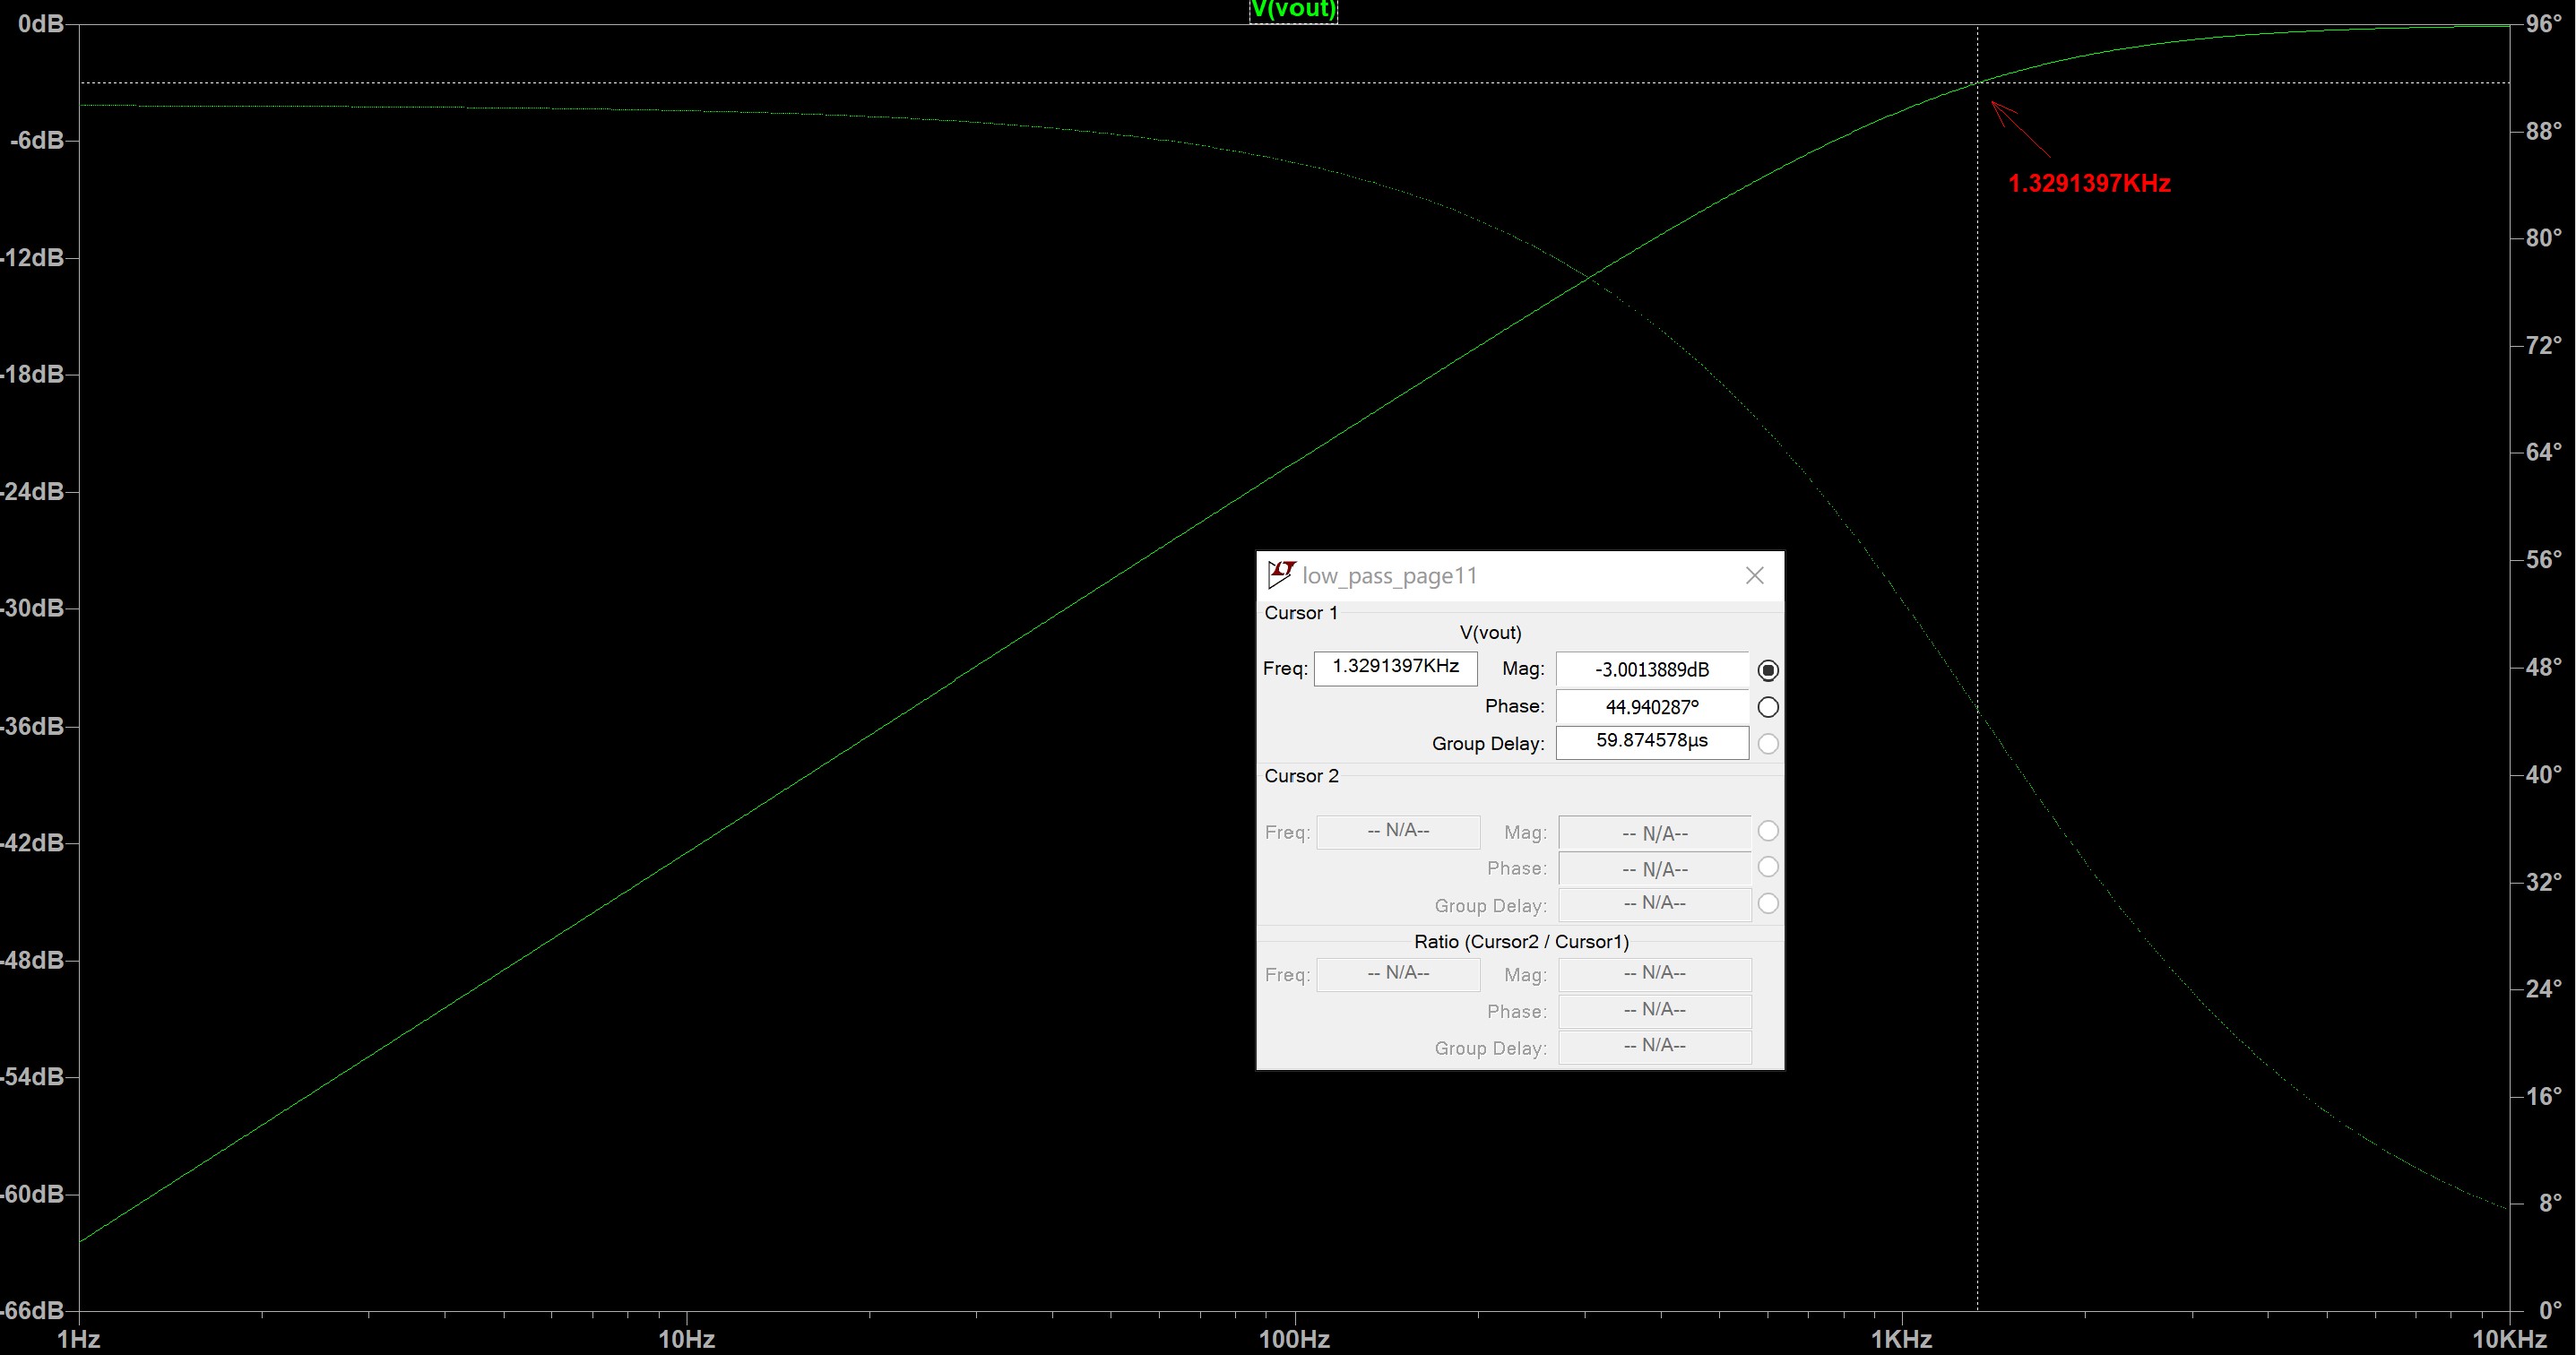Select Cursor 1 Phase radio button

tap(1767, 707)
